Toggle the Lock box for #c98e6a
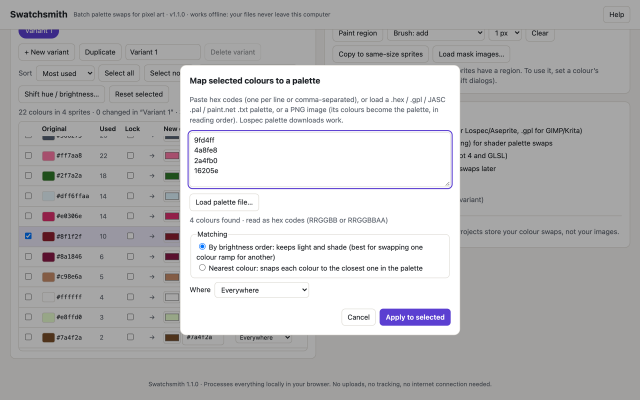 tap(130, 276)
